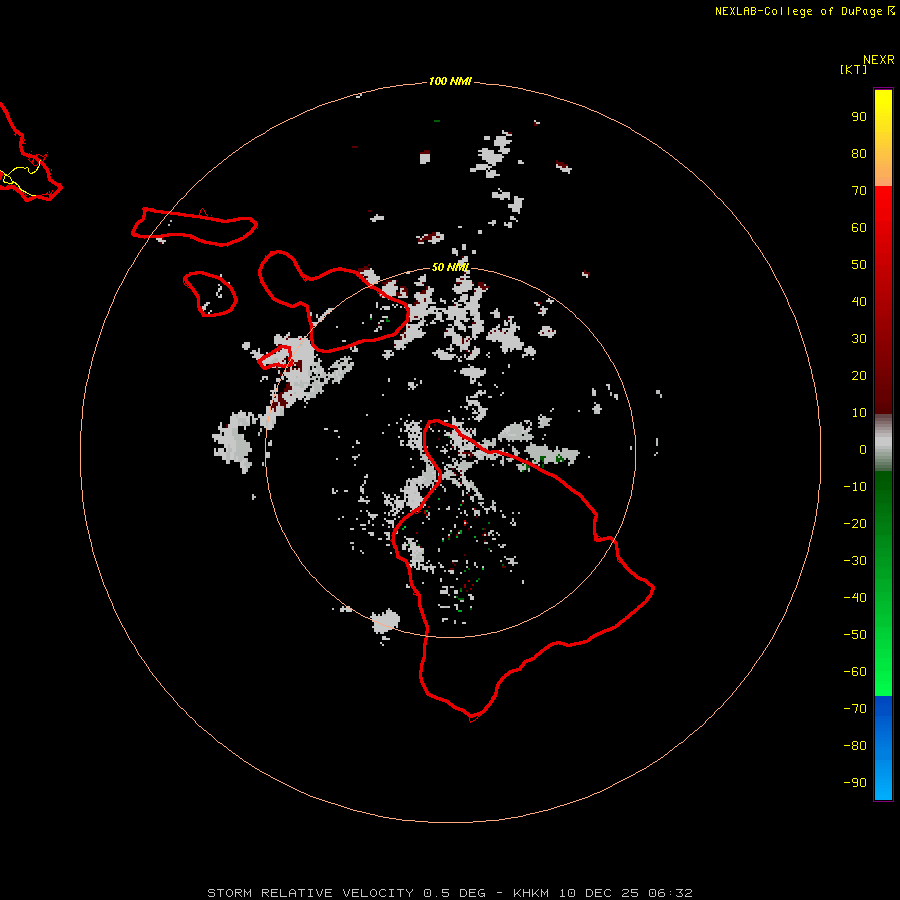Click the -70 value on velocity scale
900x900 pixels.
[x=855, y=709]
